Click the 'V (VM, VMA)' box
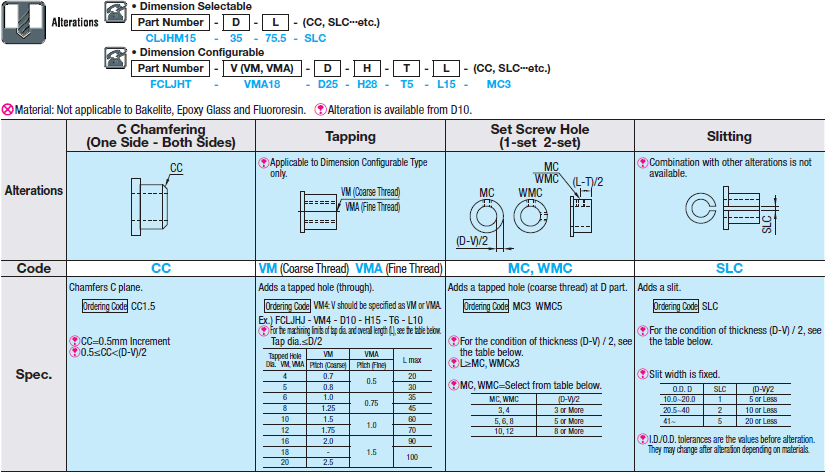The height and width of the screenshot is (472, 825). click(262, 68)
